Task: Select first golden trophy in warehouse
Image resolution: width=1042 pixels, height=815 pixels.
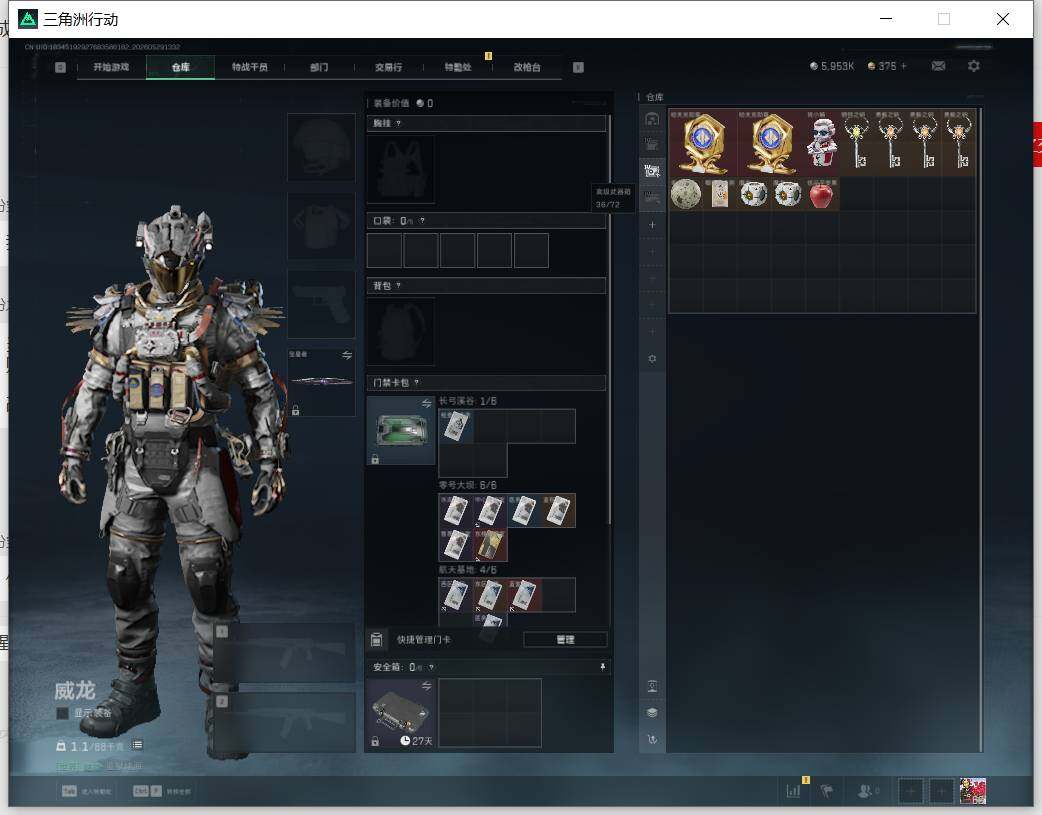Action: pyautogui.click(x=703, y=142)
